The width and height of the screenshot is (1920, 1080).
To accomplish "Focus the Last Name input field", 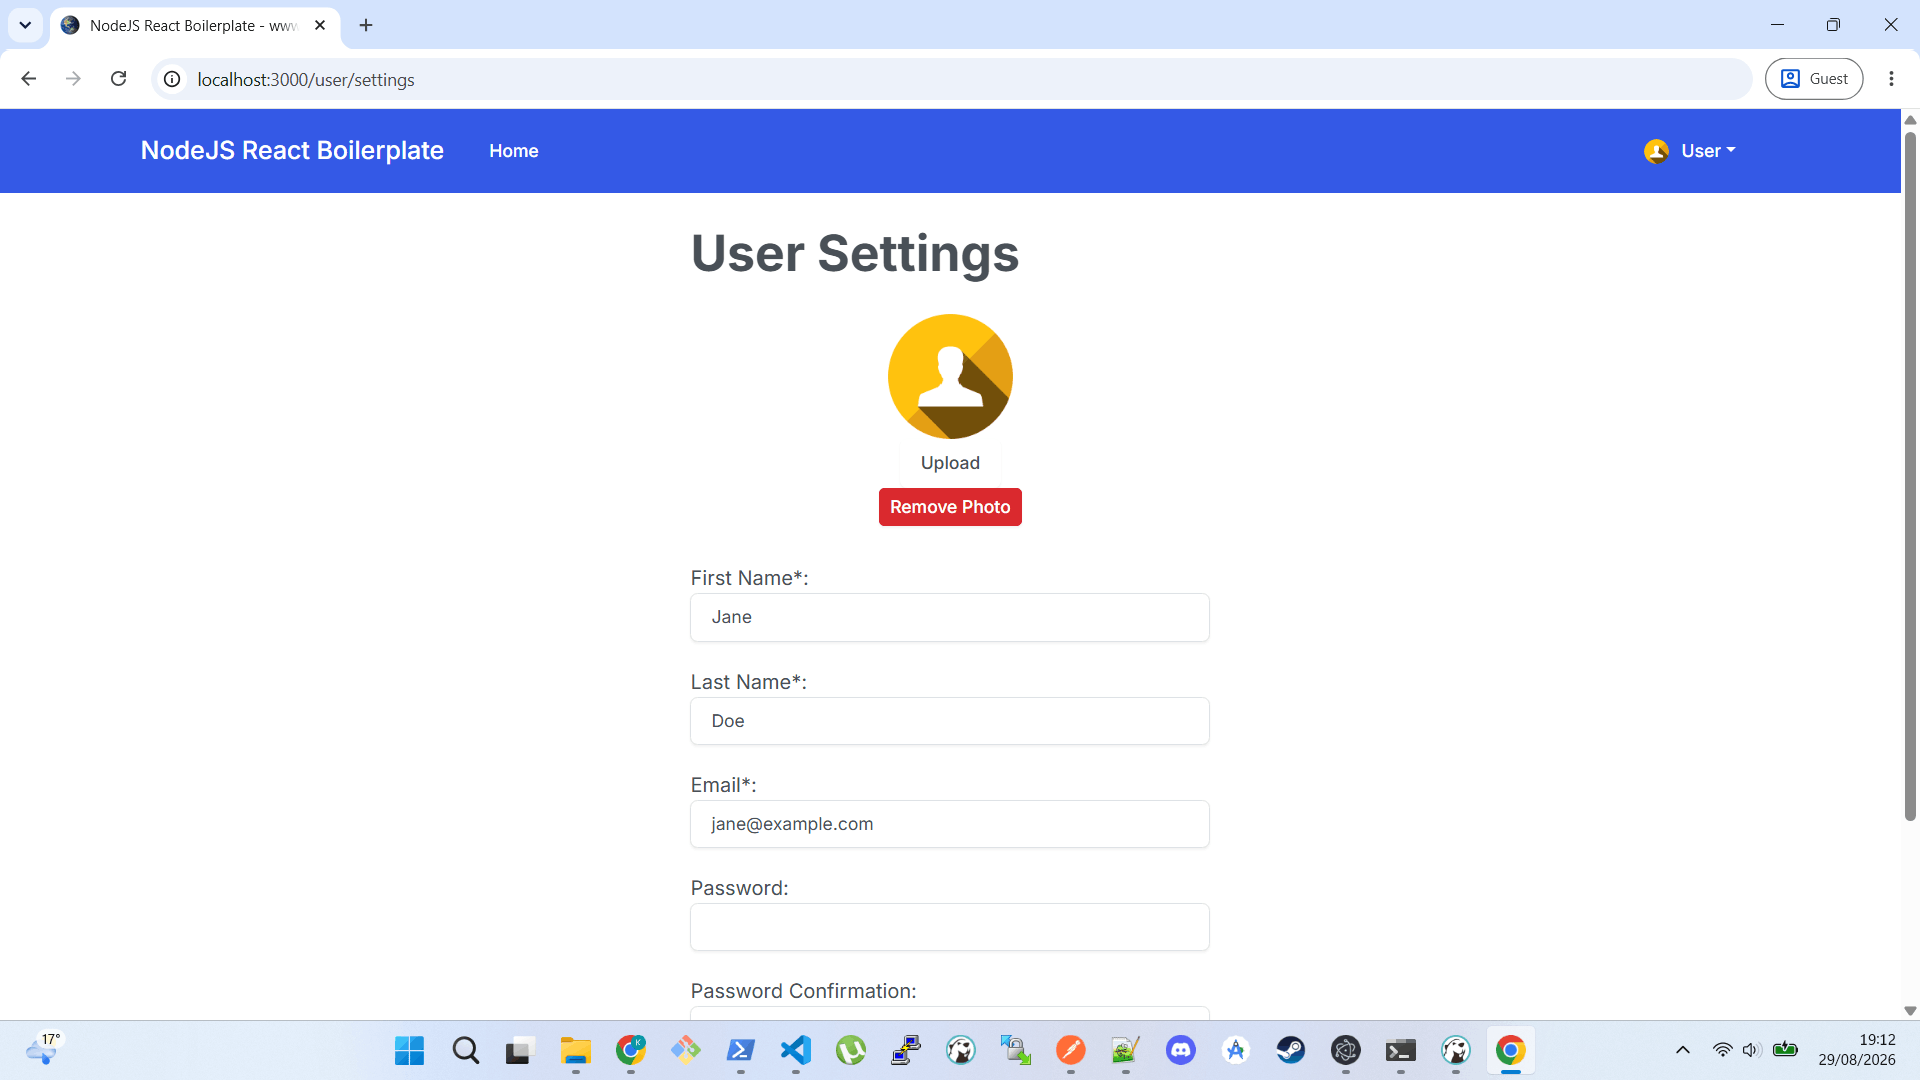I will click(950, 721).
